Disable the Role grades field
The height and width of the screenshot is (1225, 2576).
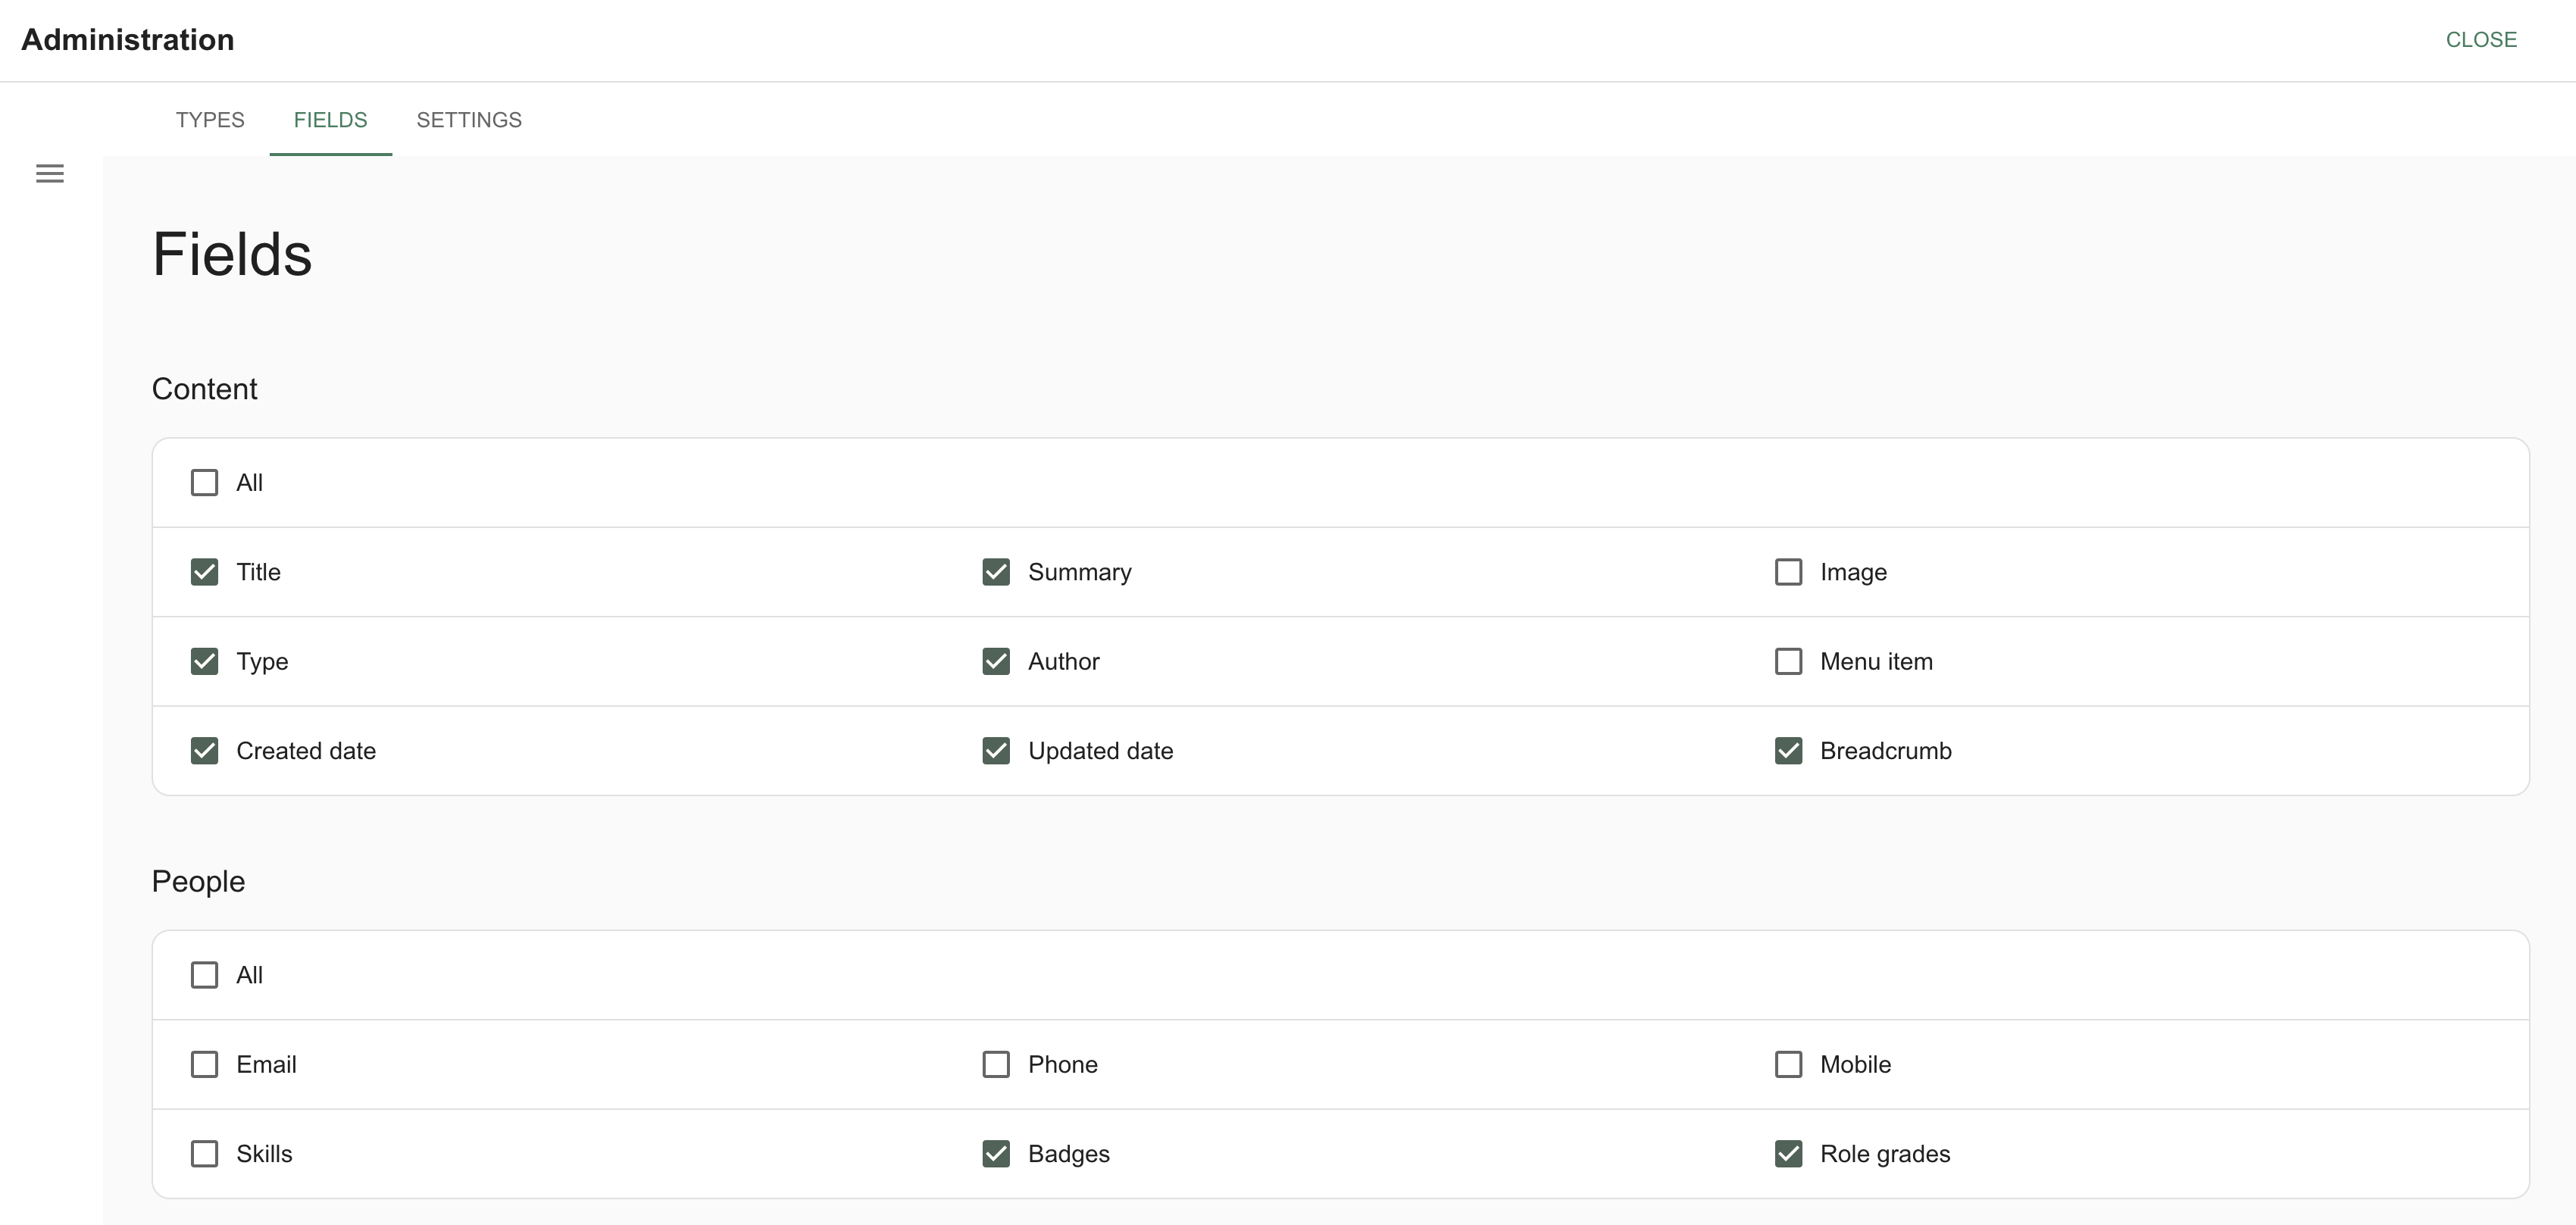point(1788,1153)
